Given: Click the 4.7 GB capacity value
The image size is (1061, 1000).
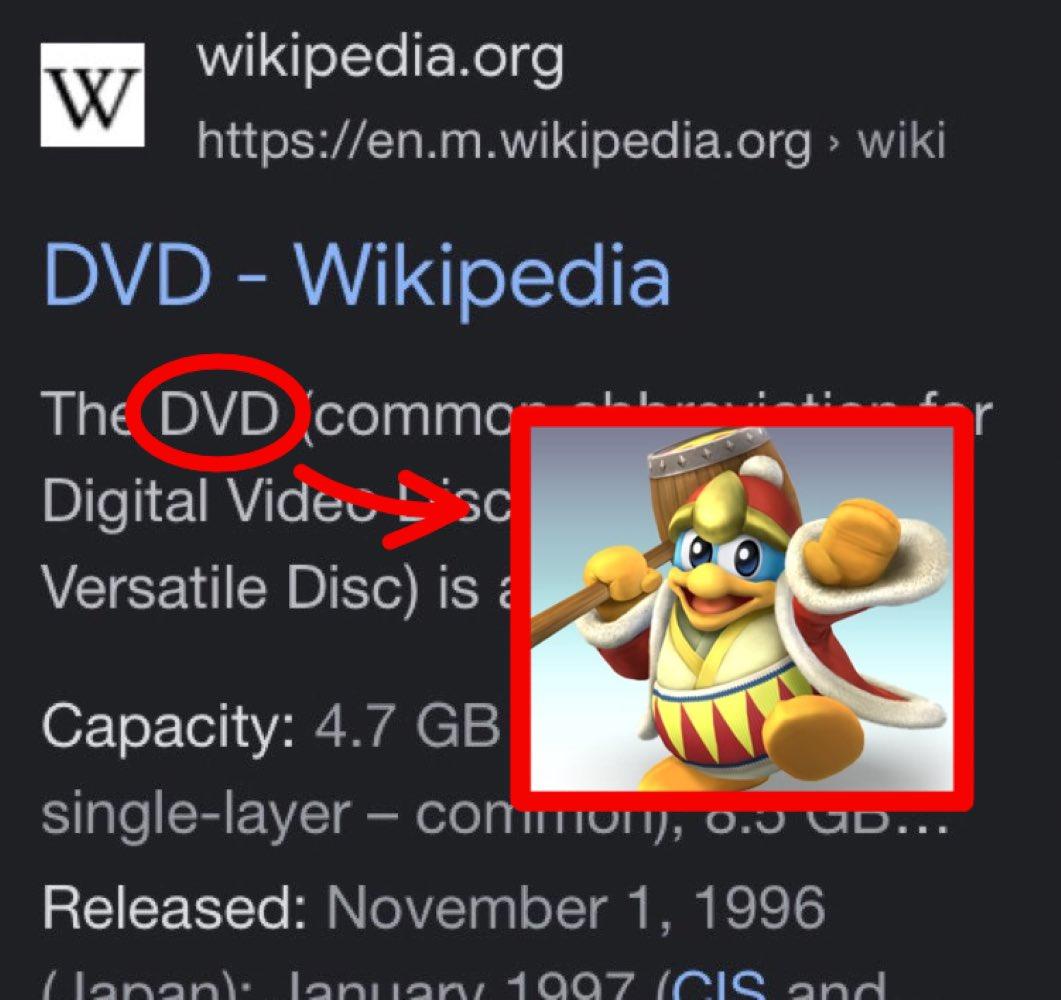Looking at the screenshot, I should click(x=407, y=725).
